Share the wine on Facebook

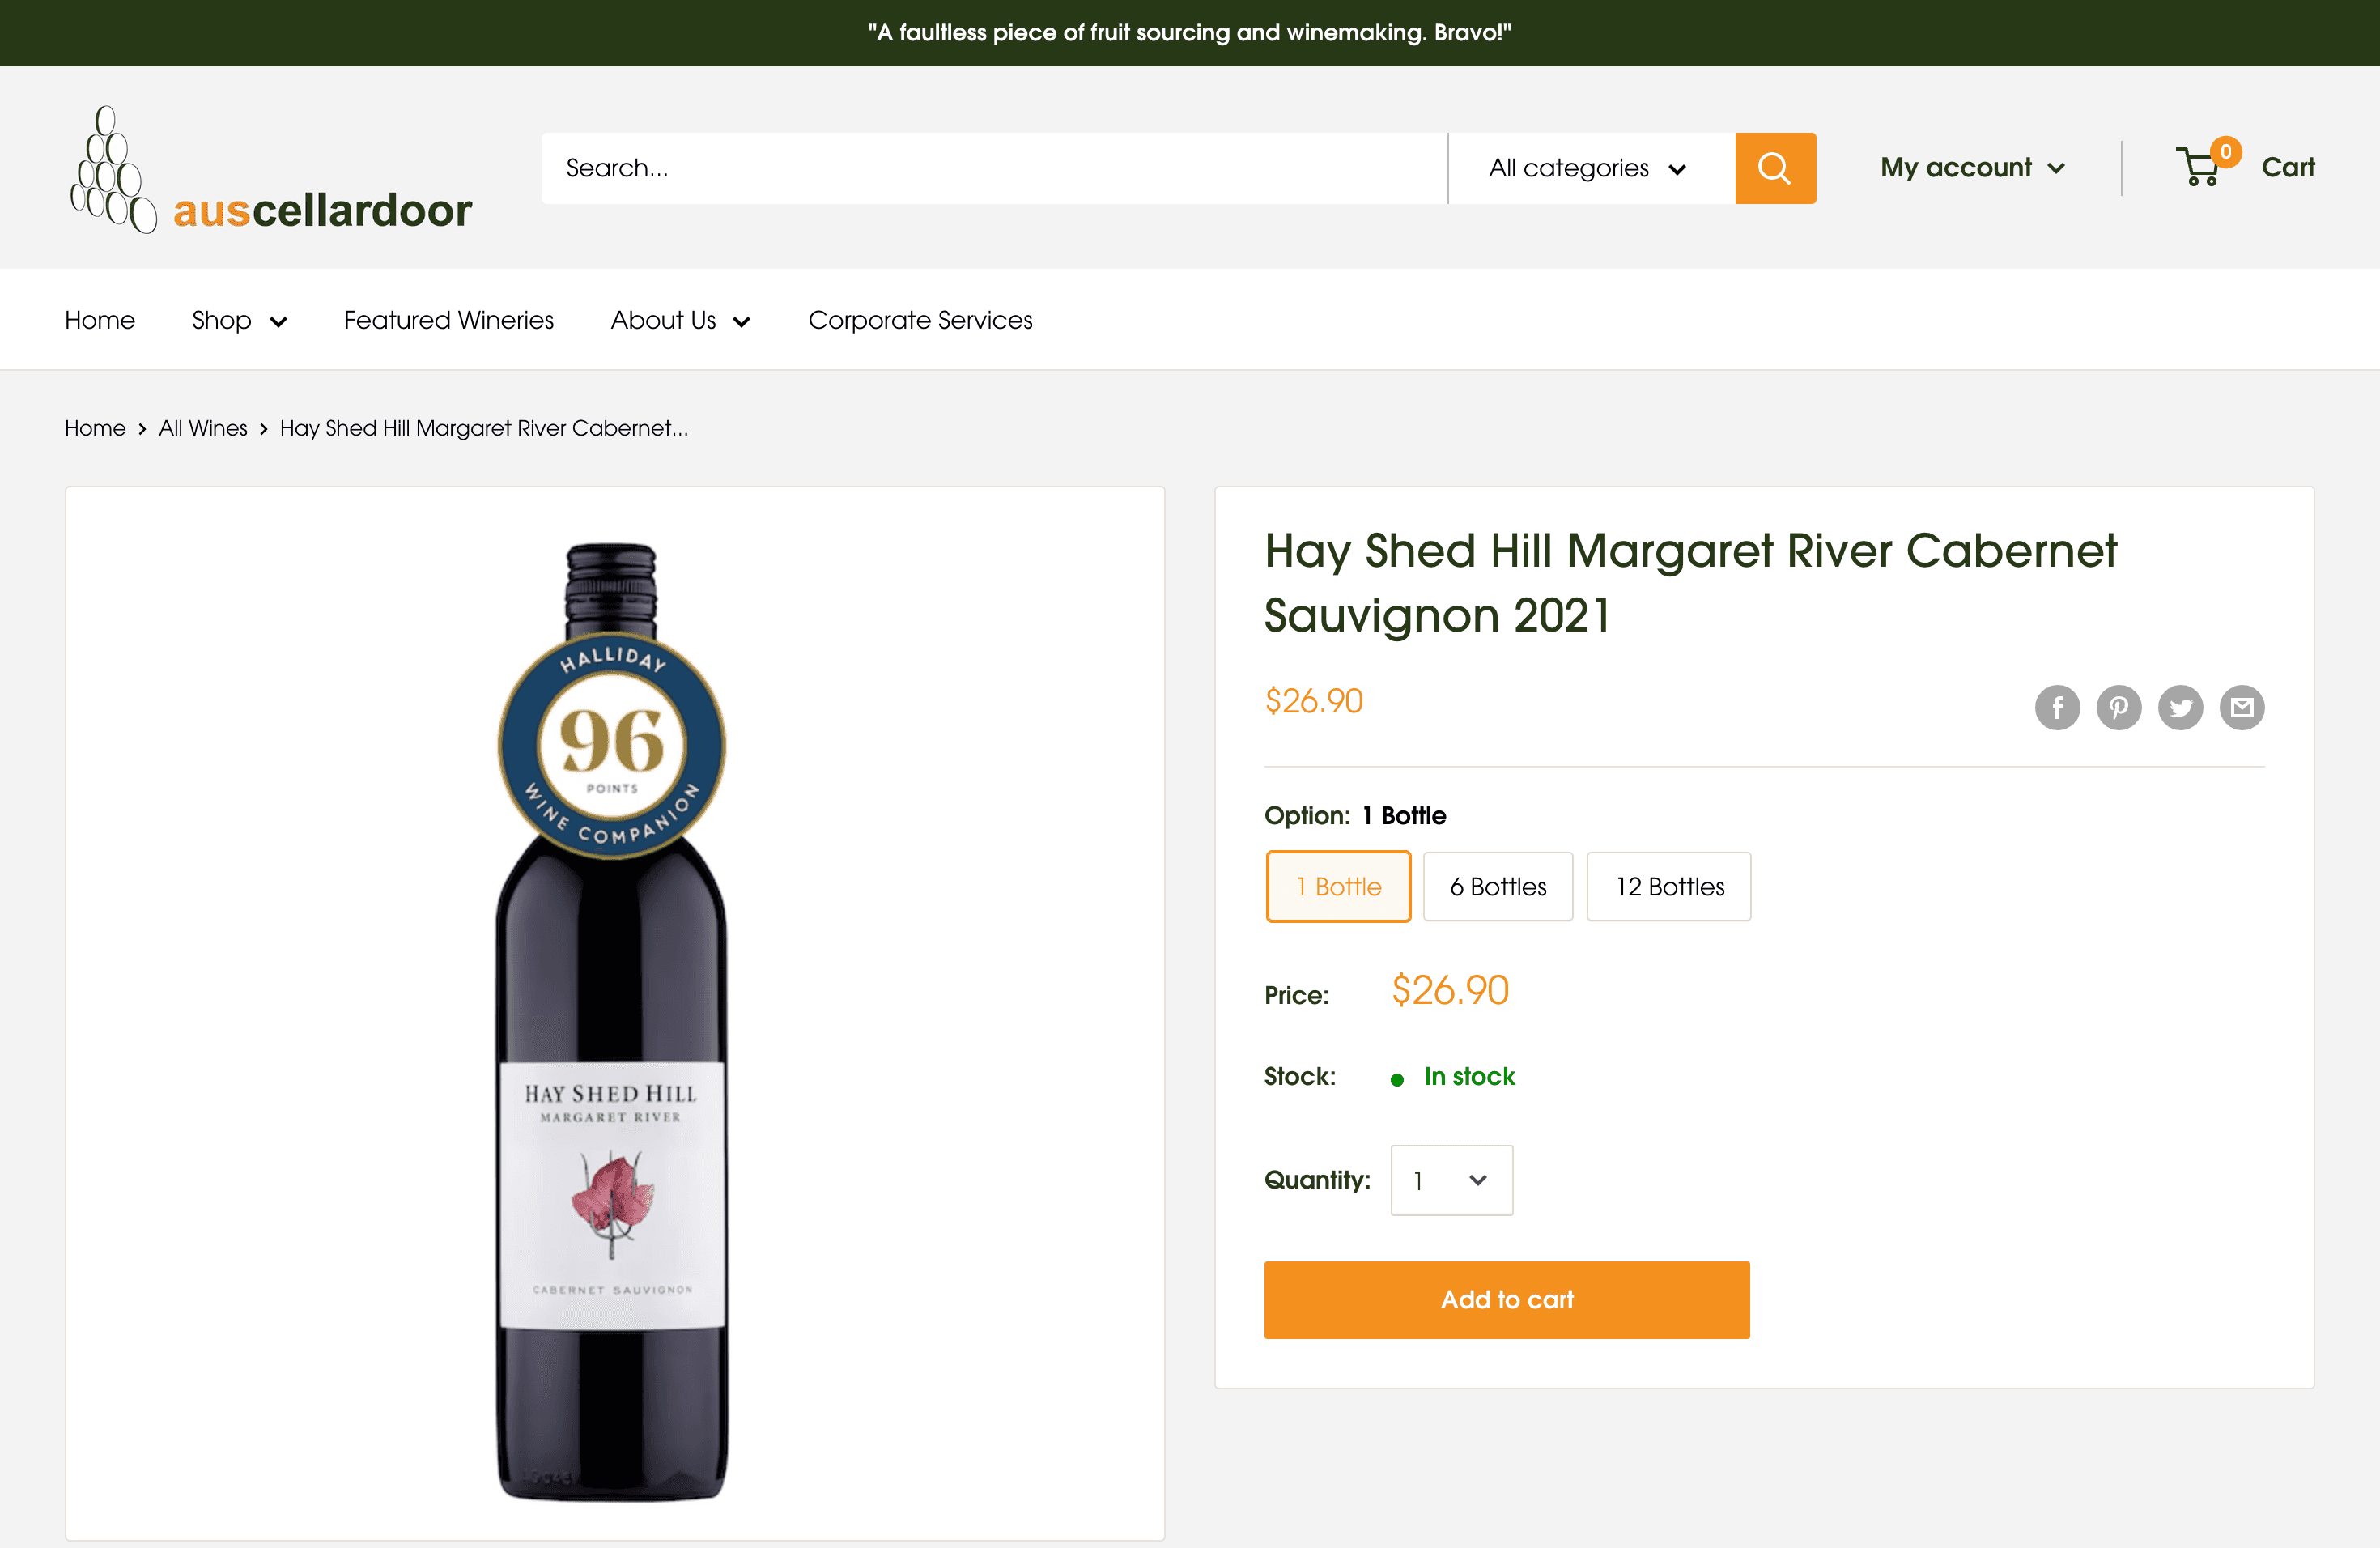(2057, 707)
